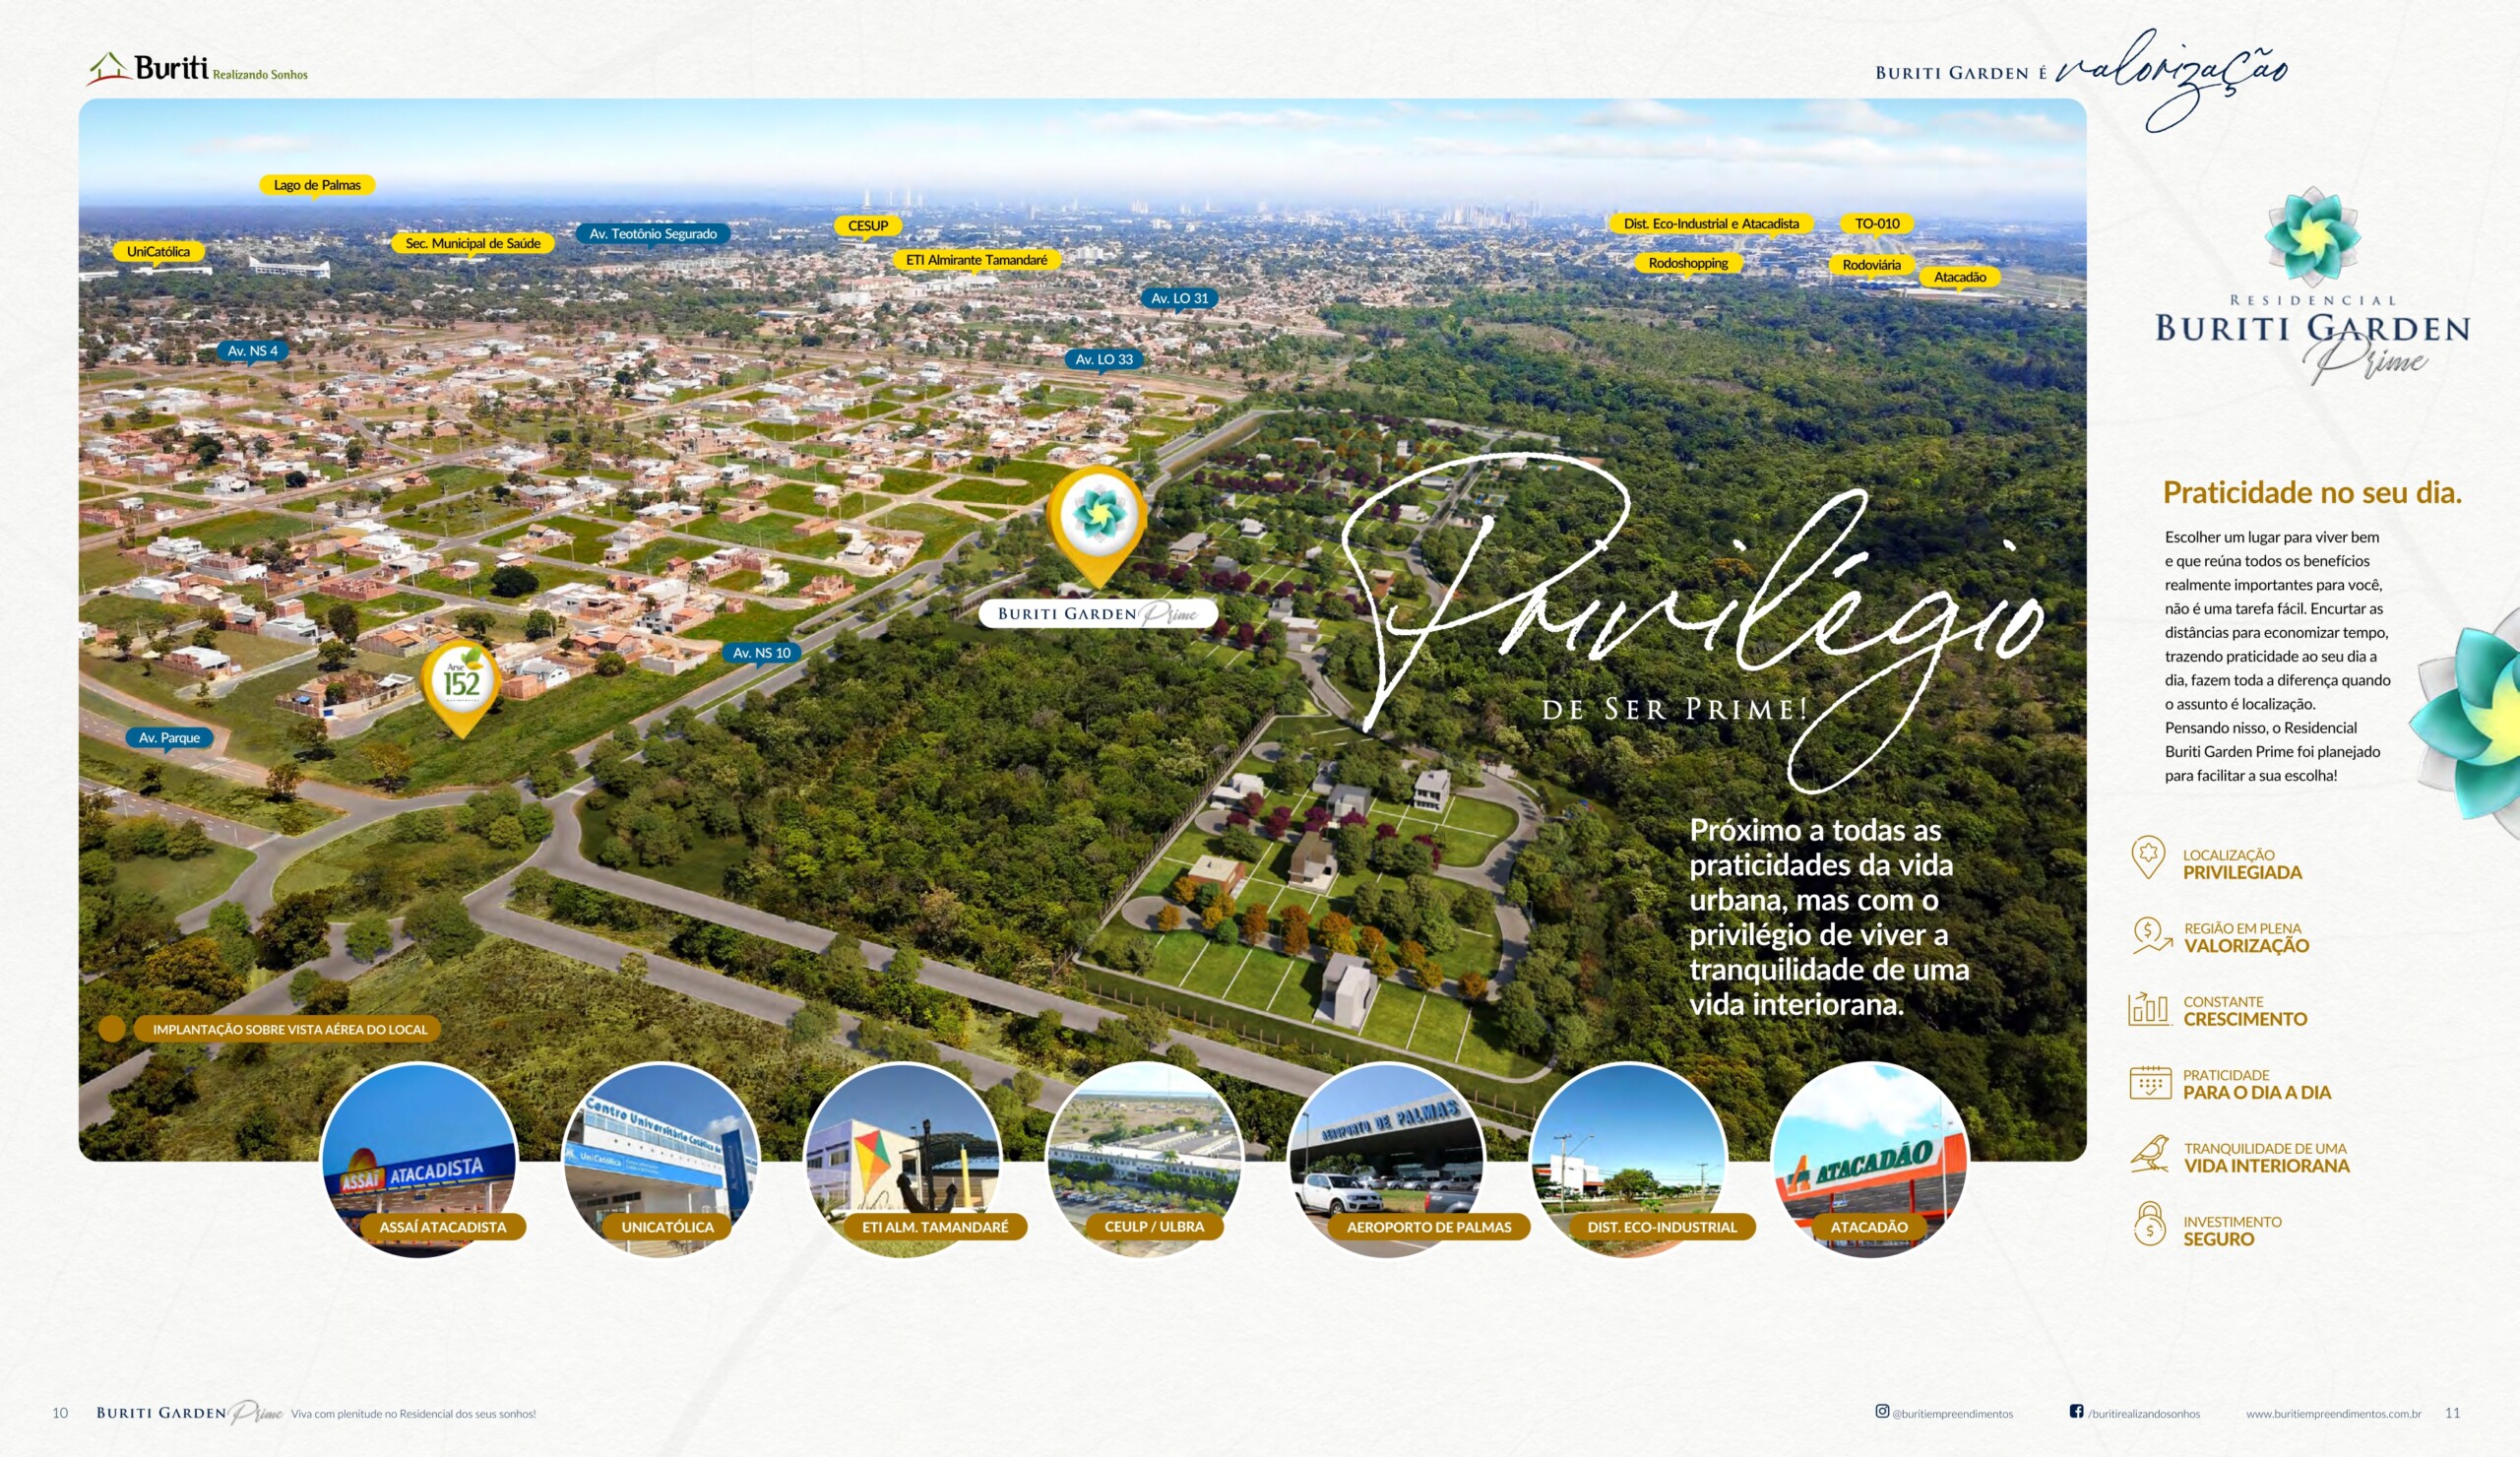
Task: Click the Assaí Atacadista photo circle
Action: [x=419, y=1159]
